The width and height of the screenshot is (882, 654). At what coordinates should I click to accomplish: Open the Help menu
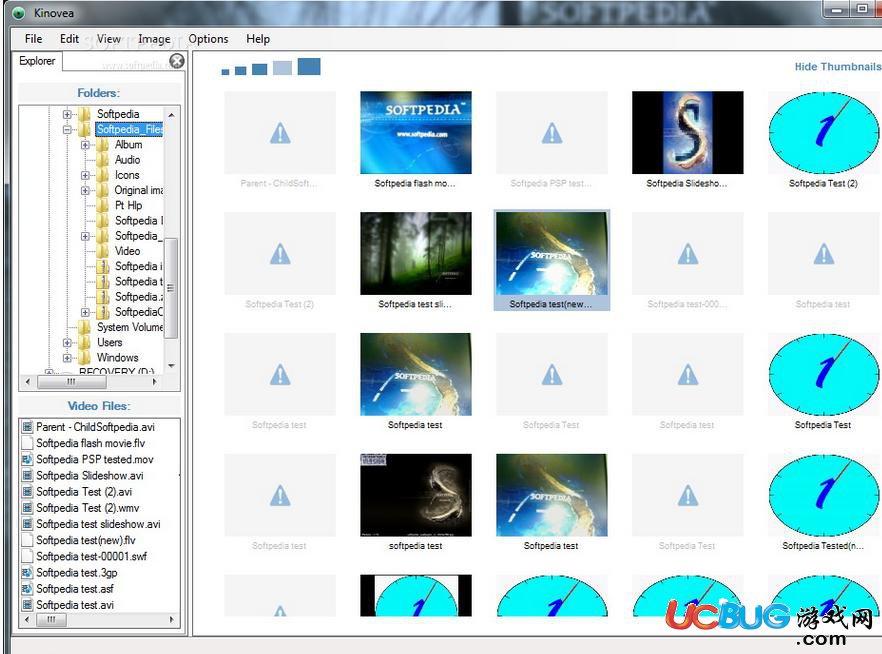(x=258, y=39)
